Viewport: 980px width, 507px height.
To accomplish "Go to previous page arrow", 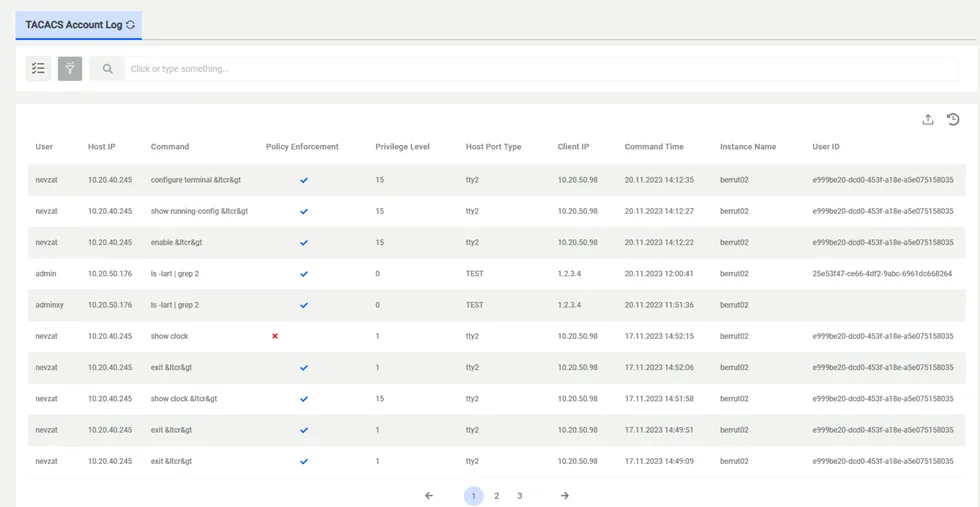I will 429,496.
